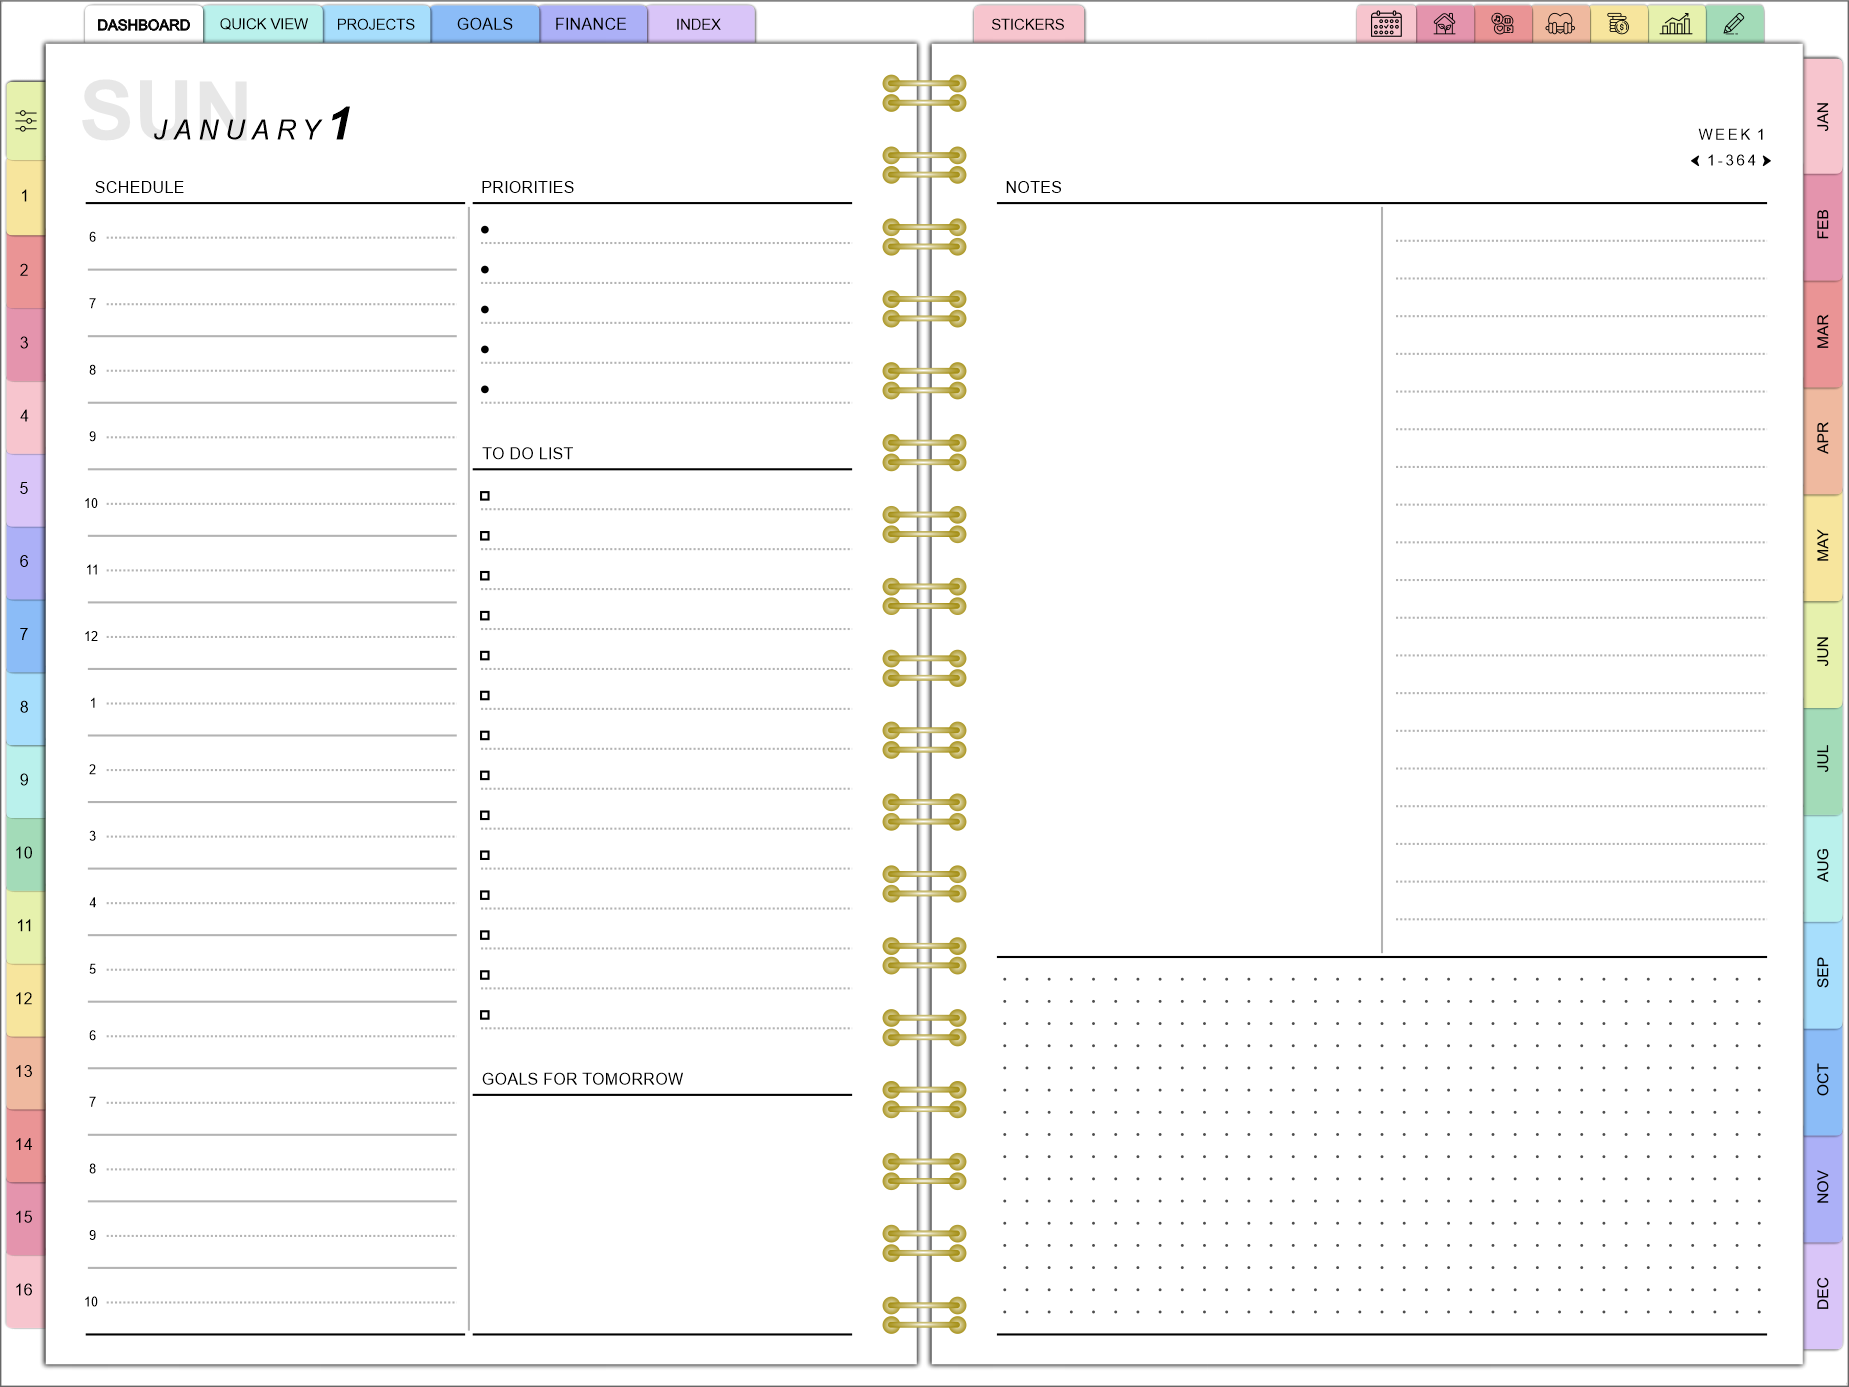Check the first To Do List checkbox
Viewport: 1849px width, 1387px height.
[485, 496]
